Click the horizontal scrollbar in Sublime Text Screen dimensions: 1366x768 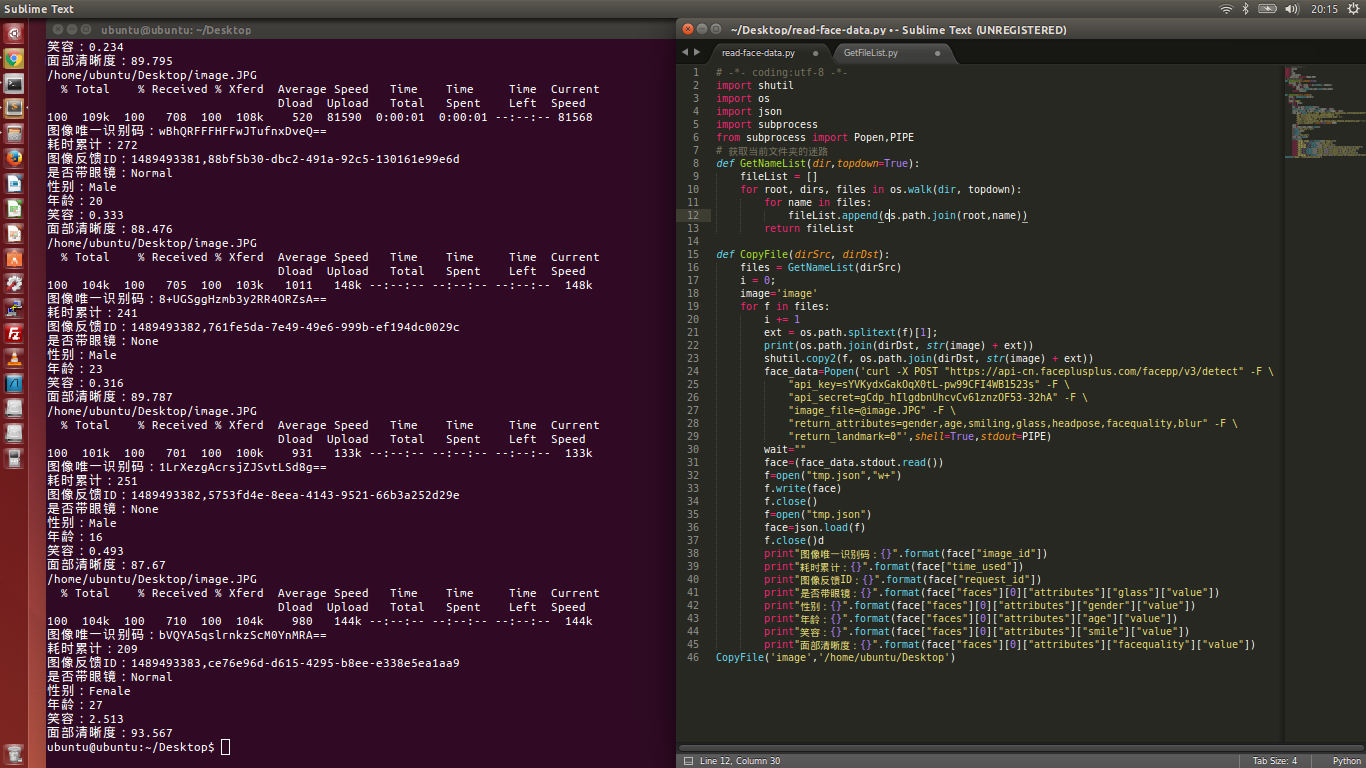[x=1020, y=748]
